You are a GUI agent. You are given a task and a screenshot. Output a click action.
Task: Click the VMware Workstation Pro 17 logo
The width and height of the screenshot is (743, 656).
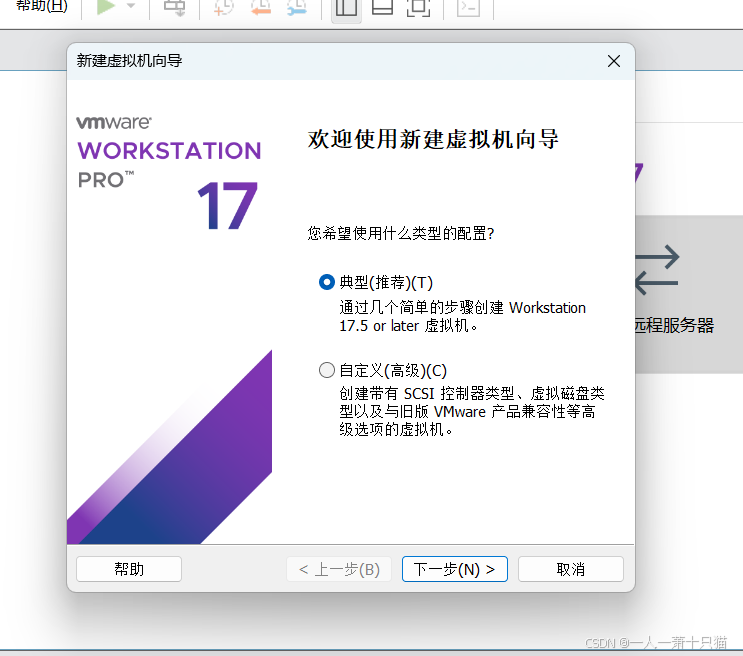pos(169,173)
